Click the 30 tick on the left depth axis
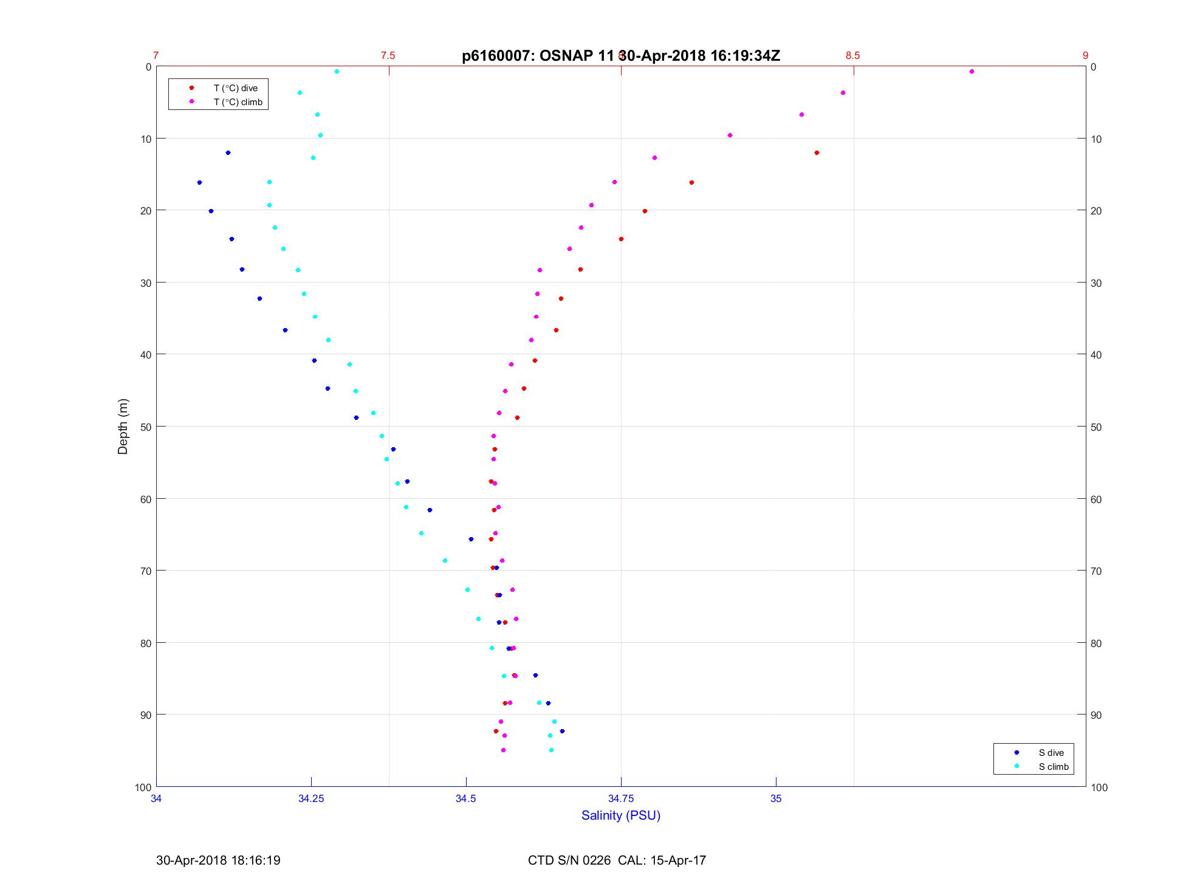 [145, 283]
